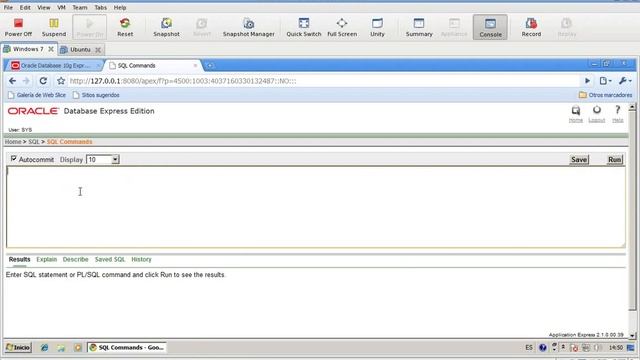Open the Oracle Home icon link
Image resolution: width=640 pixels, height=360 pixels.
pos(576,114)
